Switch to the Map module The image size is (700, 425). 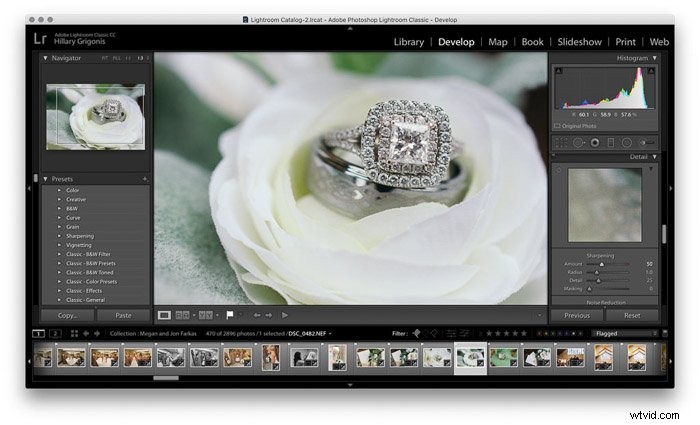pos(497,42)
